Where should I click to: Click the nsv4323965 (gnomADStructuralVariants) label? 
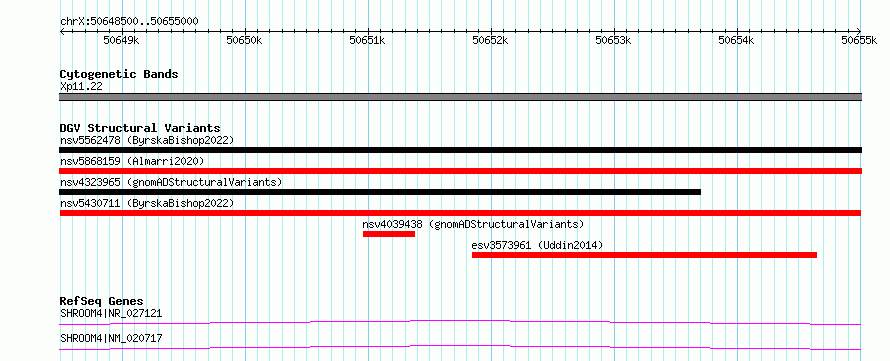[x=171, y=182]
